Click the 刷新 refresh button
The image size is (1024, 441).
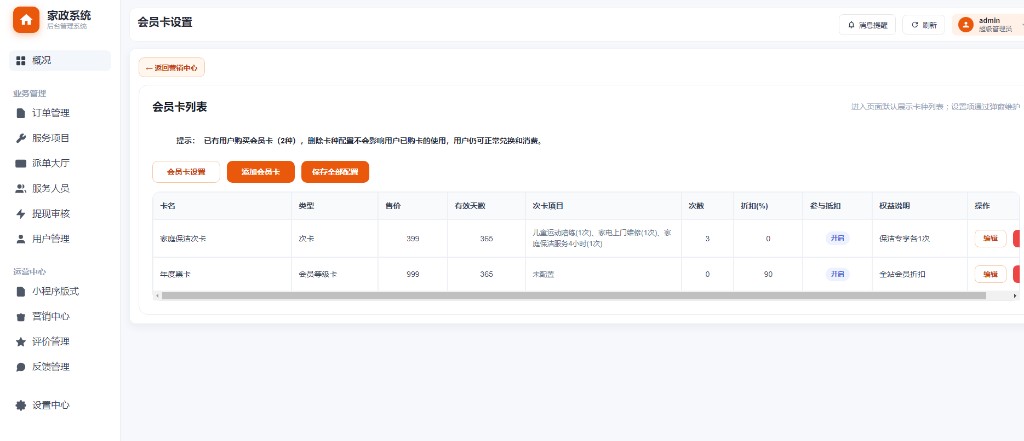[x=923, y=25]
